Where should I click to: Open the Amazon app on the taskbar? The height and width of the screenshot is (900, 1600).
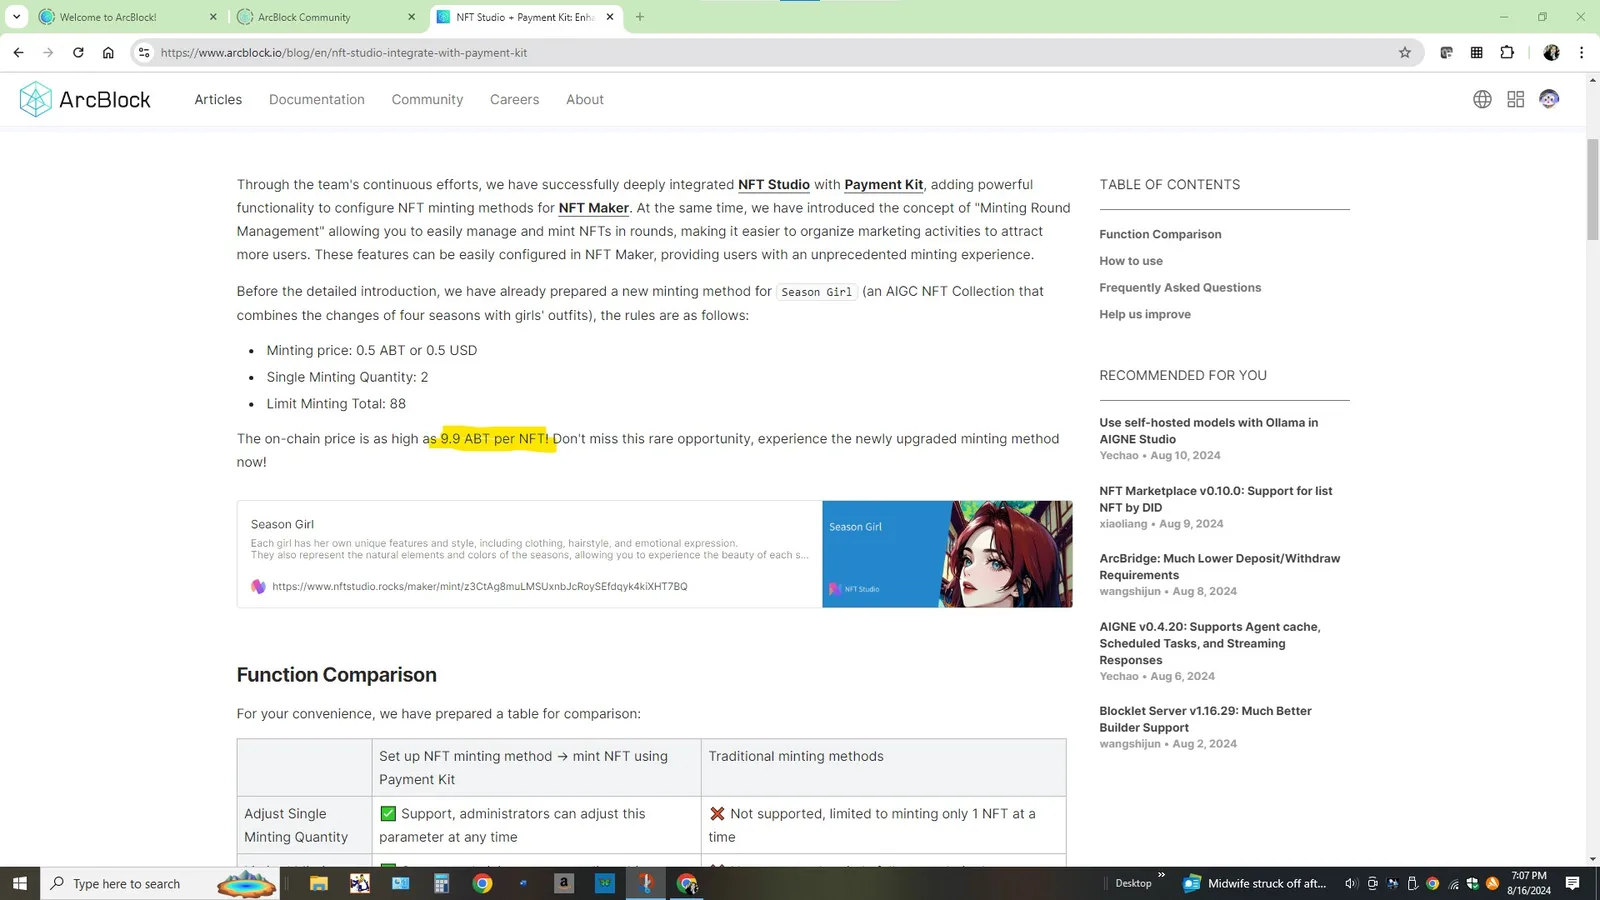tap(564, 883)
